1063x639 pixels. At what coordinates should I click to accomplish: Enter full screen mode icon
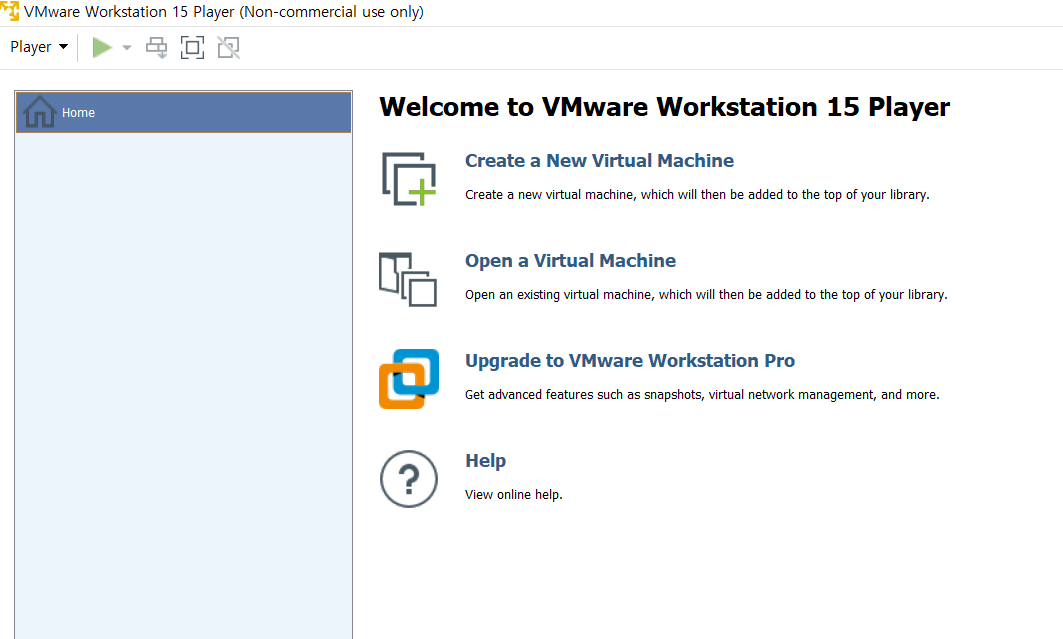[193, 47]
